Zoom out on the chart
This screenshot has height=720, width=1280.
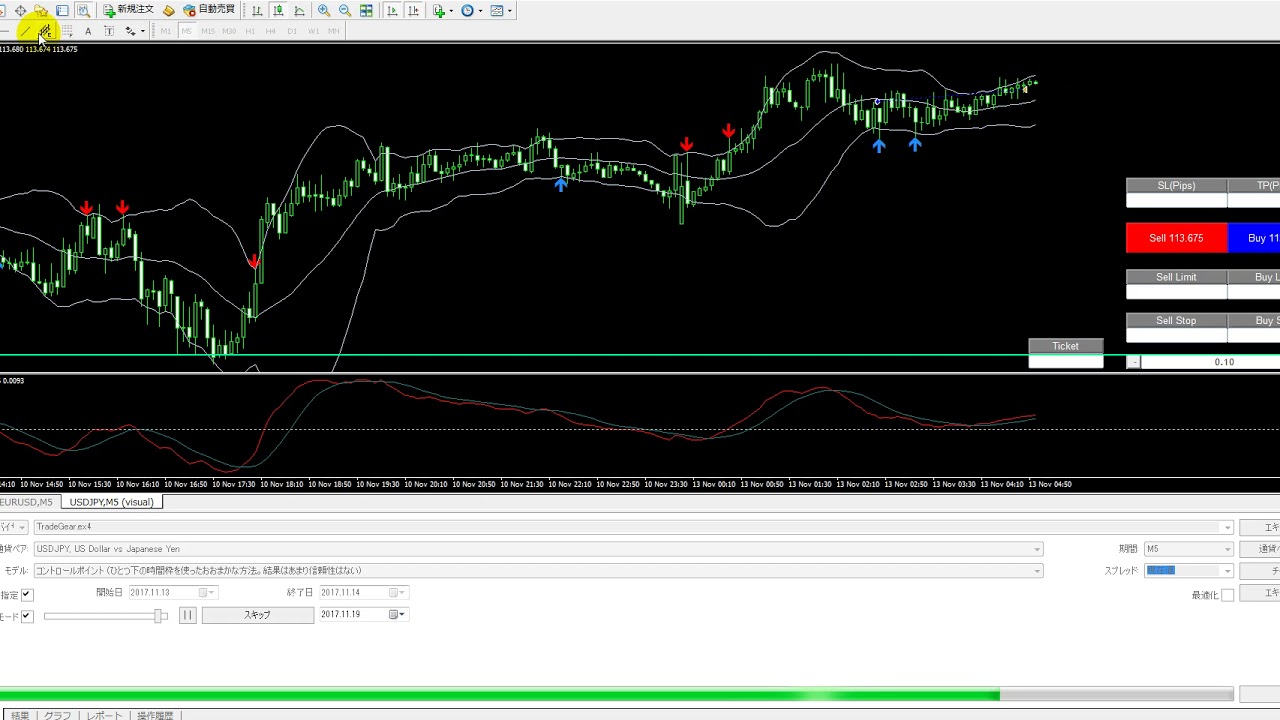[345, 11]
